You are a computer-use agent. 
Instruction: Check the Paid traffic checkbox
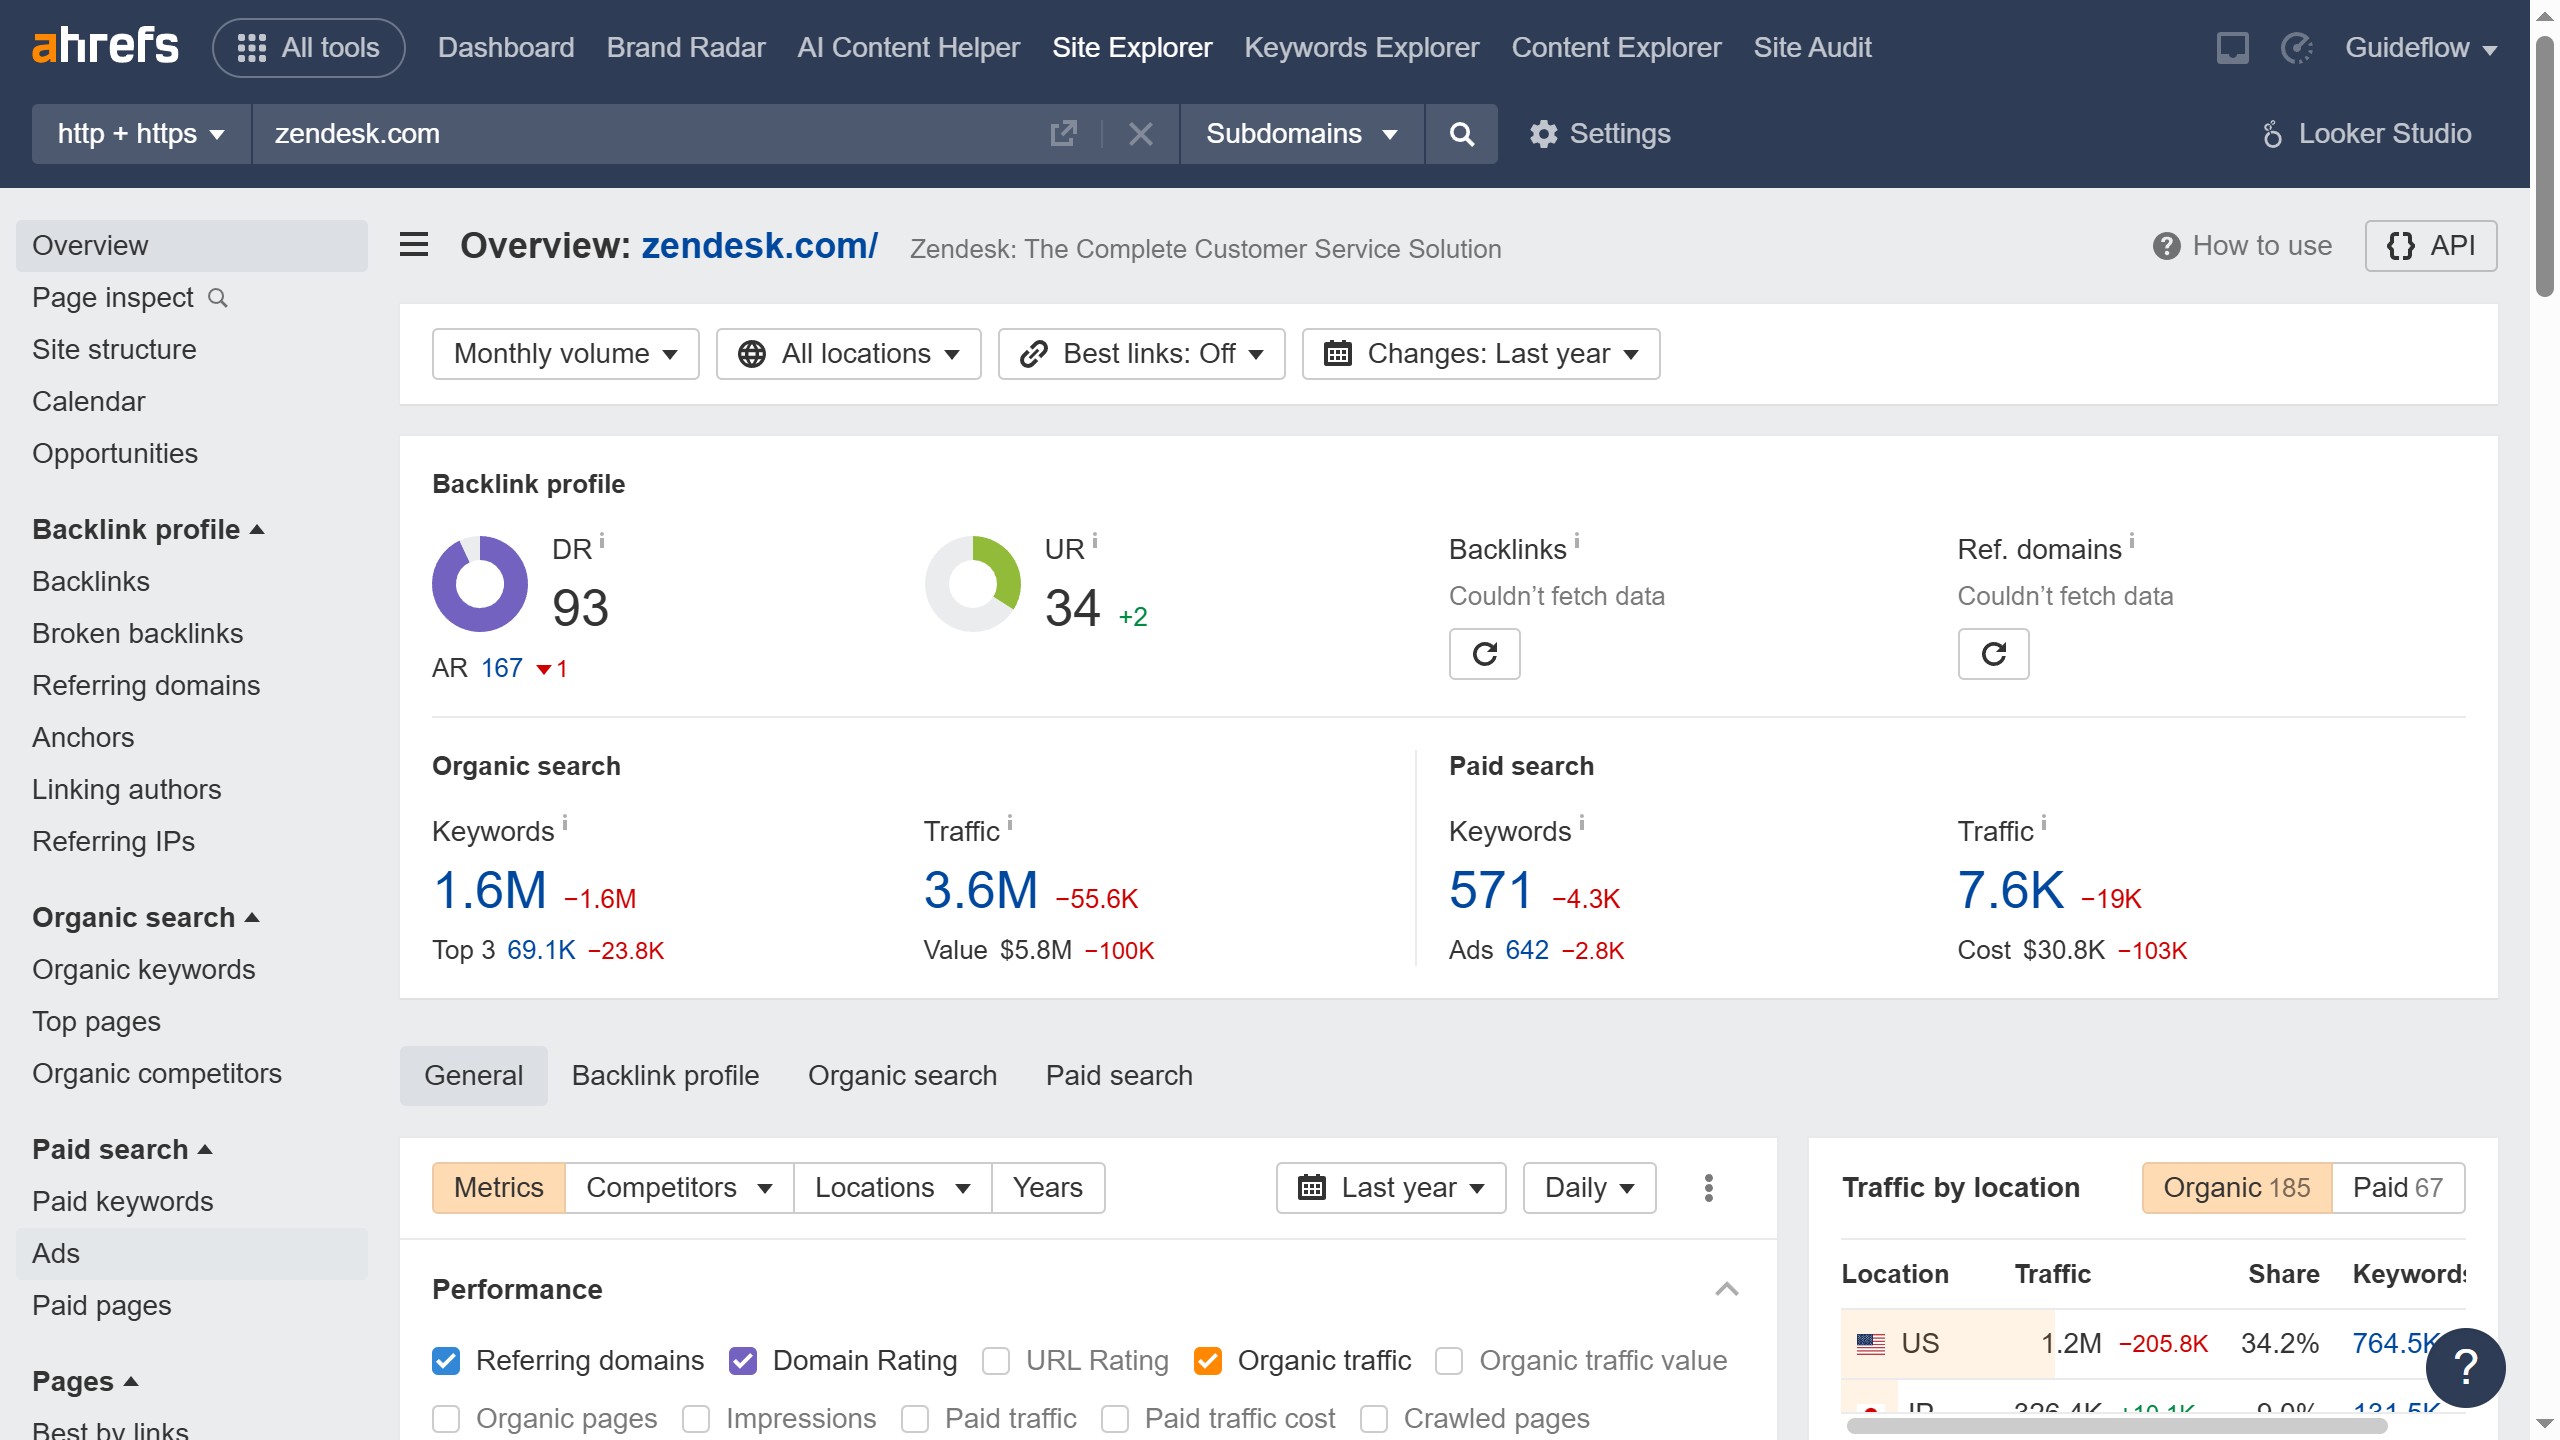[x=916, y=1419]
